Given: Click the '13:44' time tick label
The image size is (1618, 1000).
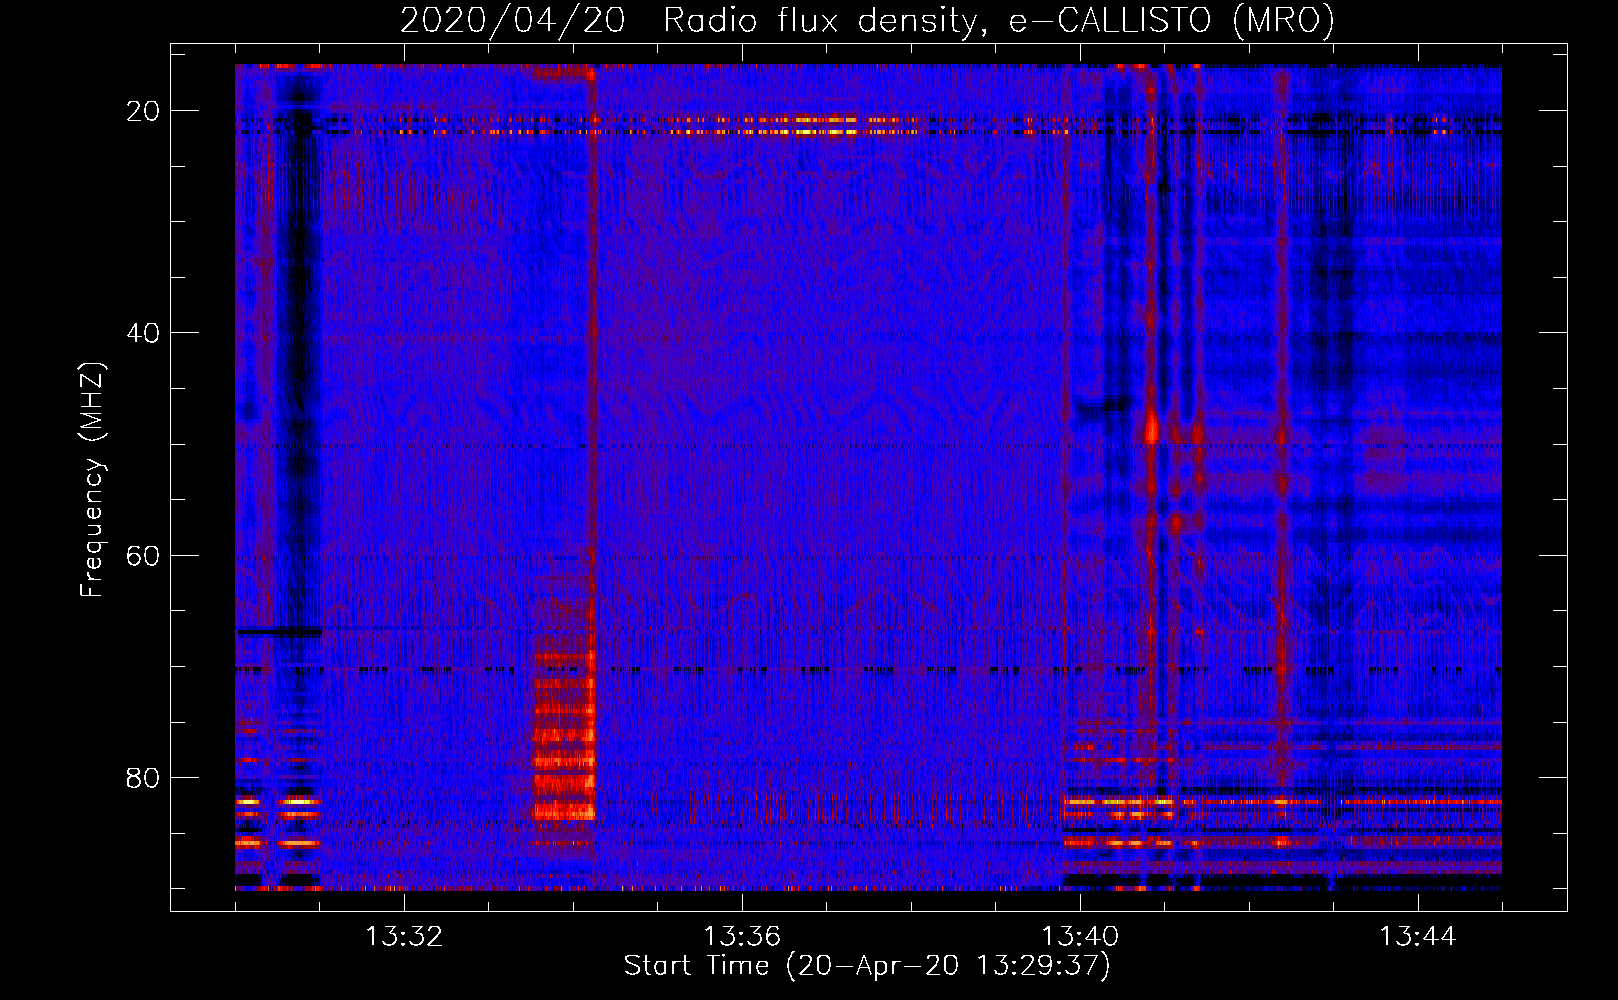Looking at the screenshot, I should click(x=1418, y=937).
